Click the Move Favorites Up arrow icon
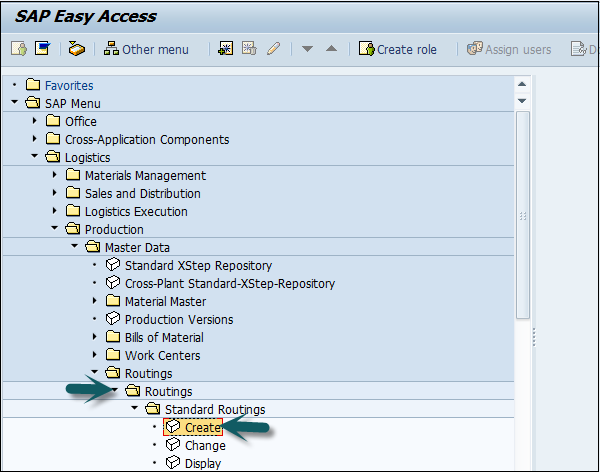This screenshot has height=472, width=600. (x=331, y=49)
